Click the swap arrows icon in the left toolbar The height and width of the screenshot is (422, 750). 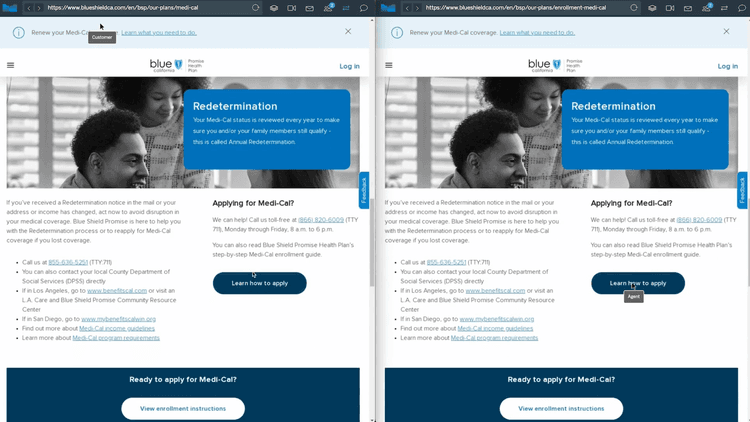pyautogui.click(x=346, y=8)
